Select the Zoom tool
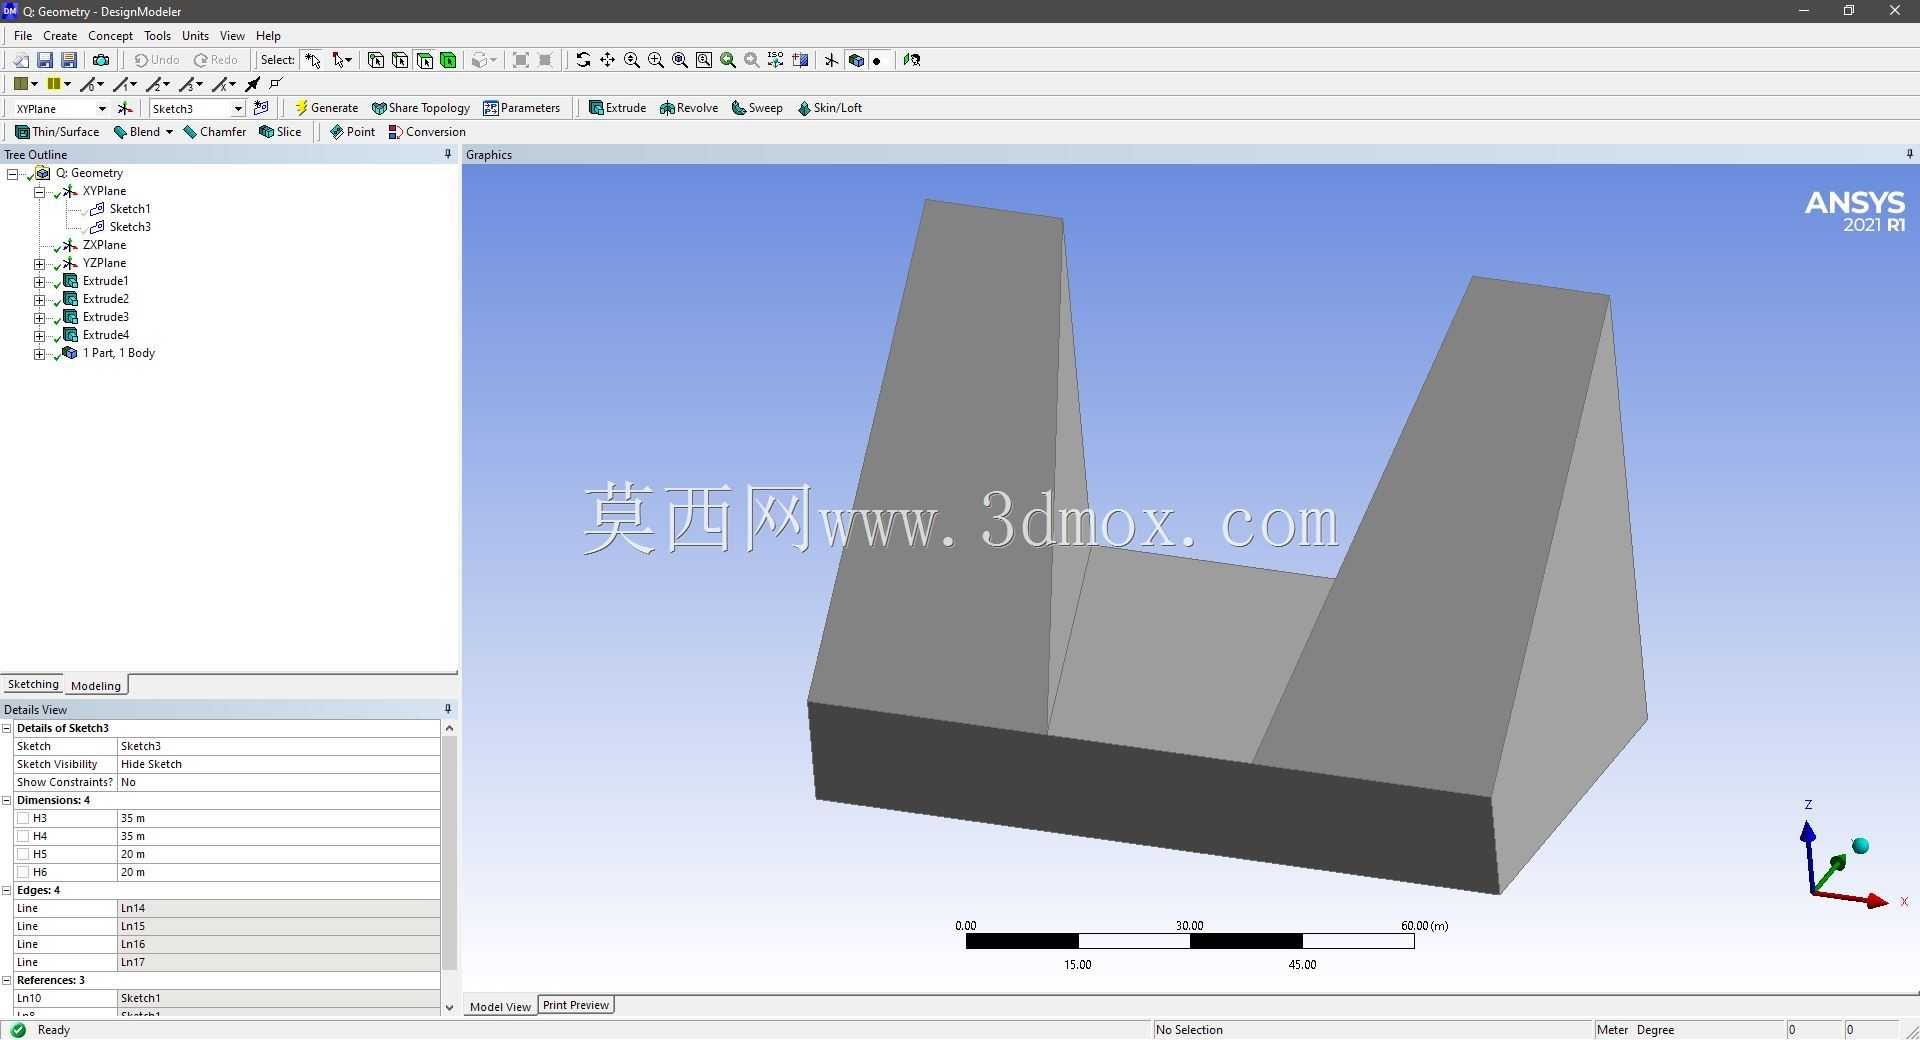This screenshot has height=1040, width=1920. pyautogui.click(x=632, y=60)
